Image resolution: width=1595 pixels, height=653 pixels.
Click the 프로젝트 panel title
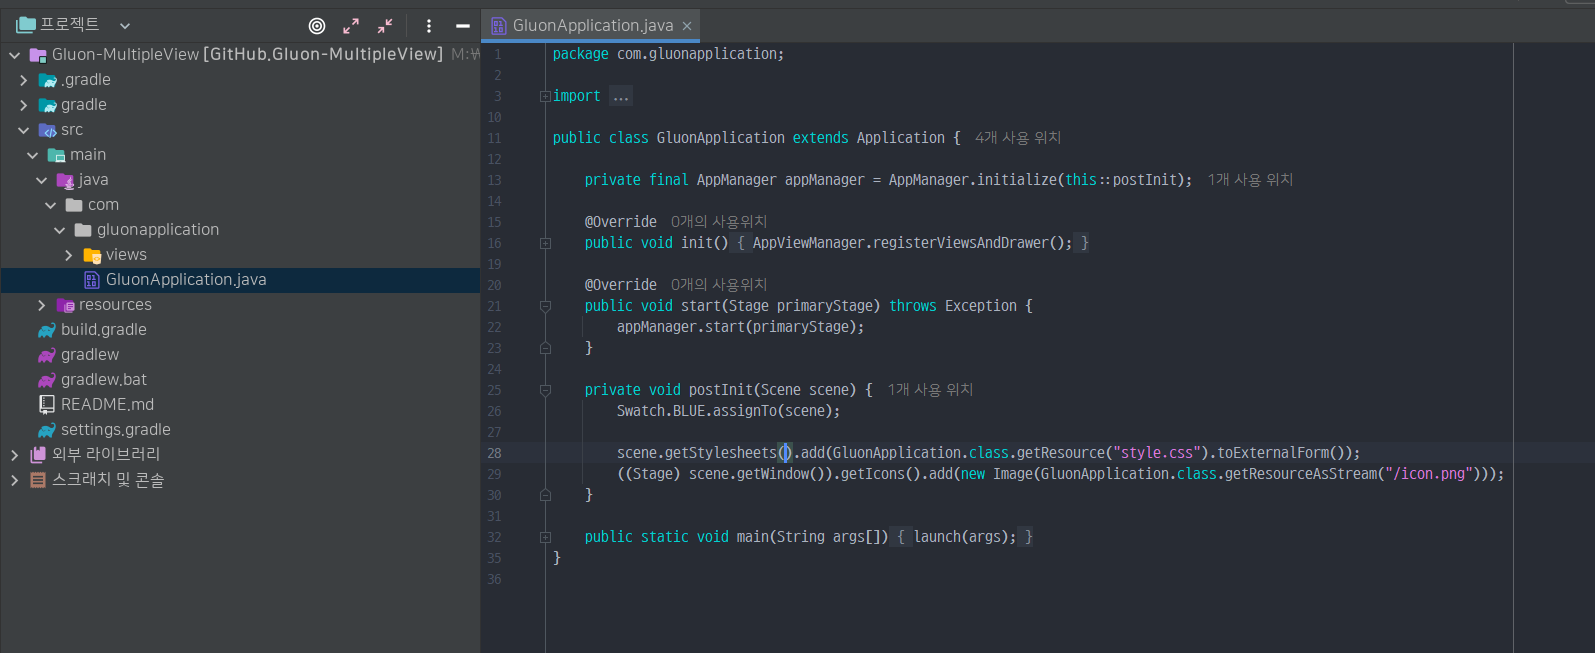[69, 25]
